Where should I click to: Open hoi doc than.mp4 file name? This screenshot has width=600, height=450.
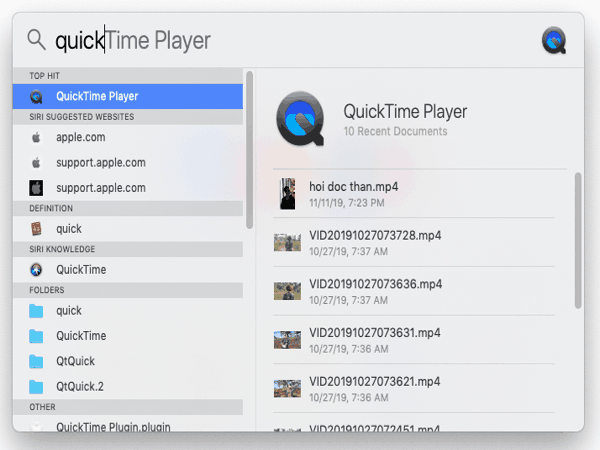coord(354,187)
